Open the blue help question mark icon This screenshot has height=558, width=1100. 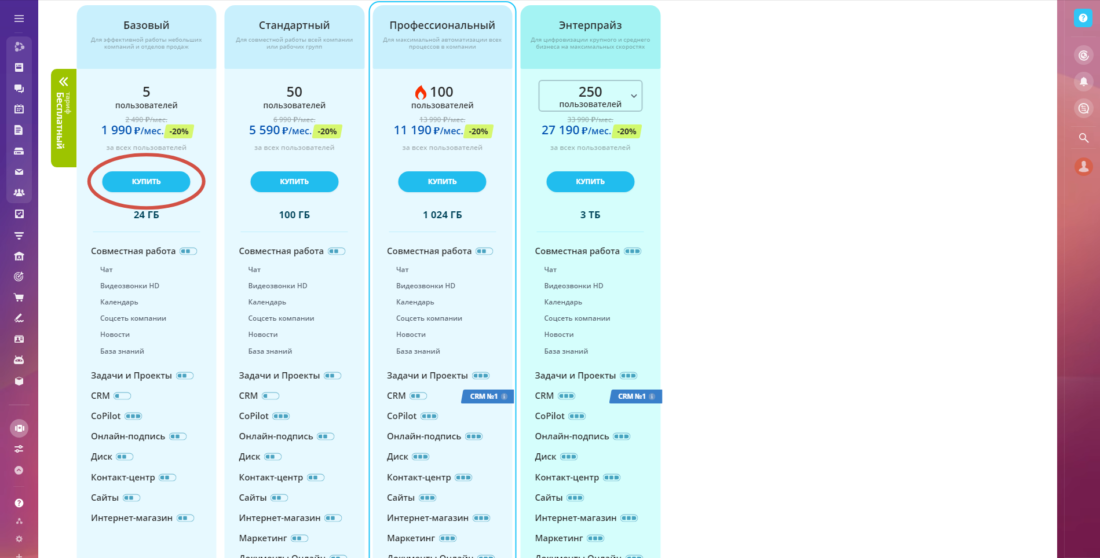(1082, 18)
